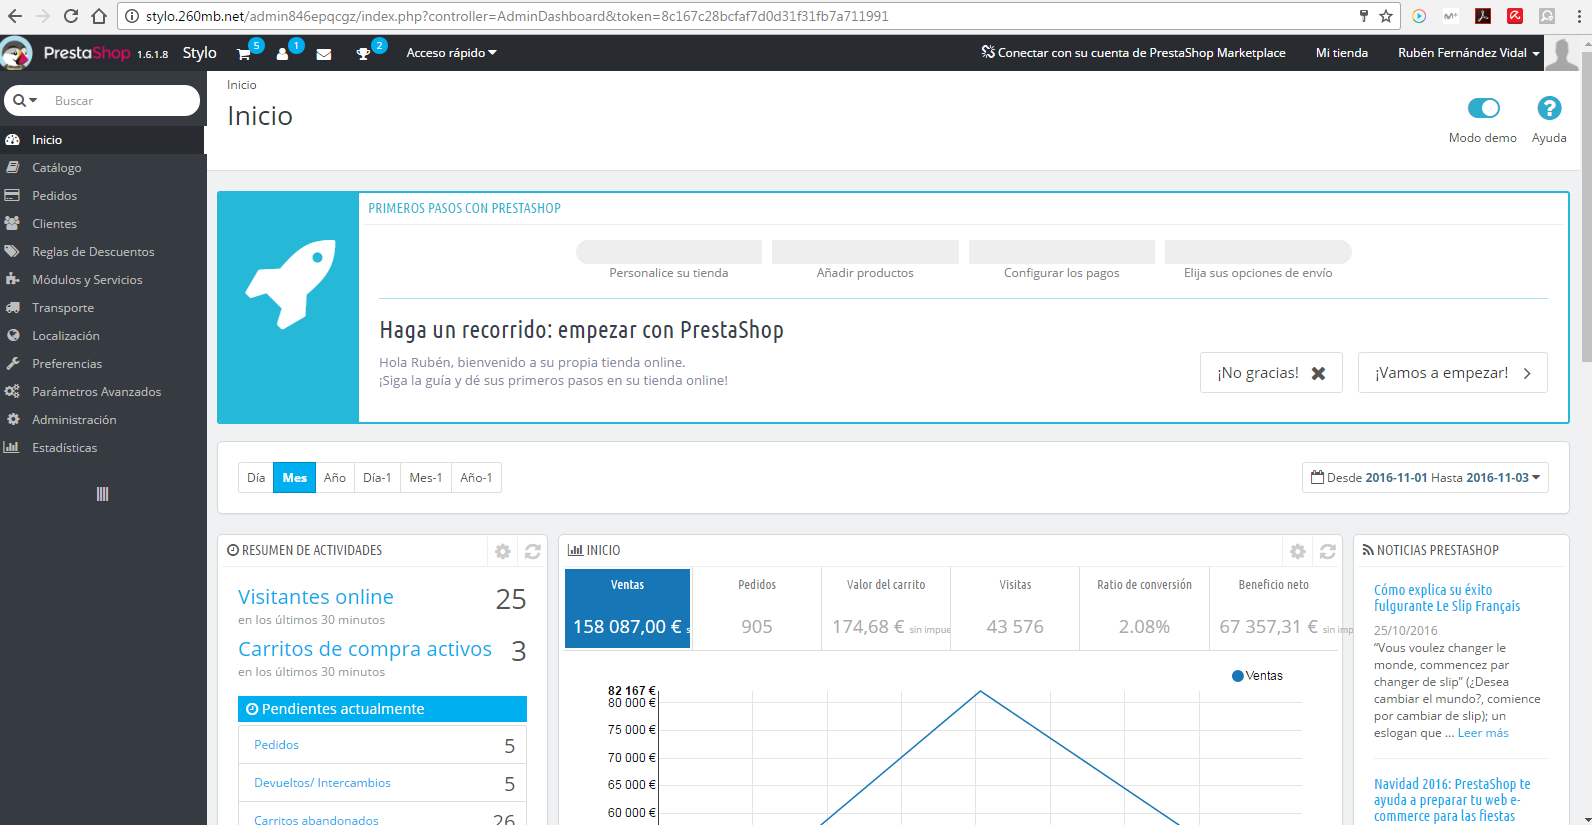Click the Ayuda help question mark icon

(1549, 108)
